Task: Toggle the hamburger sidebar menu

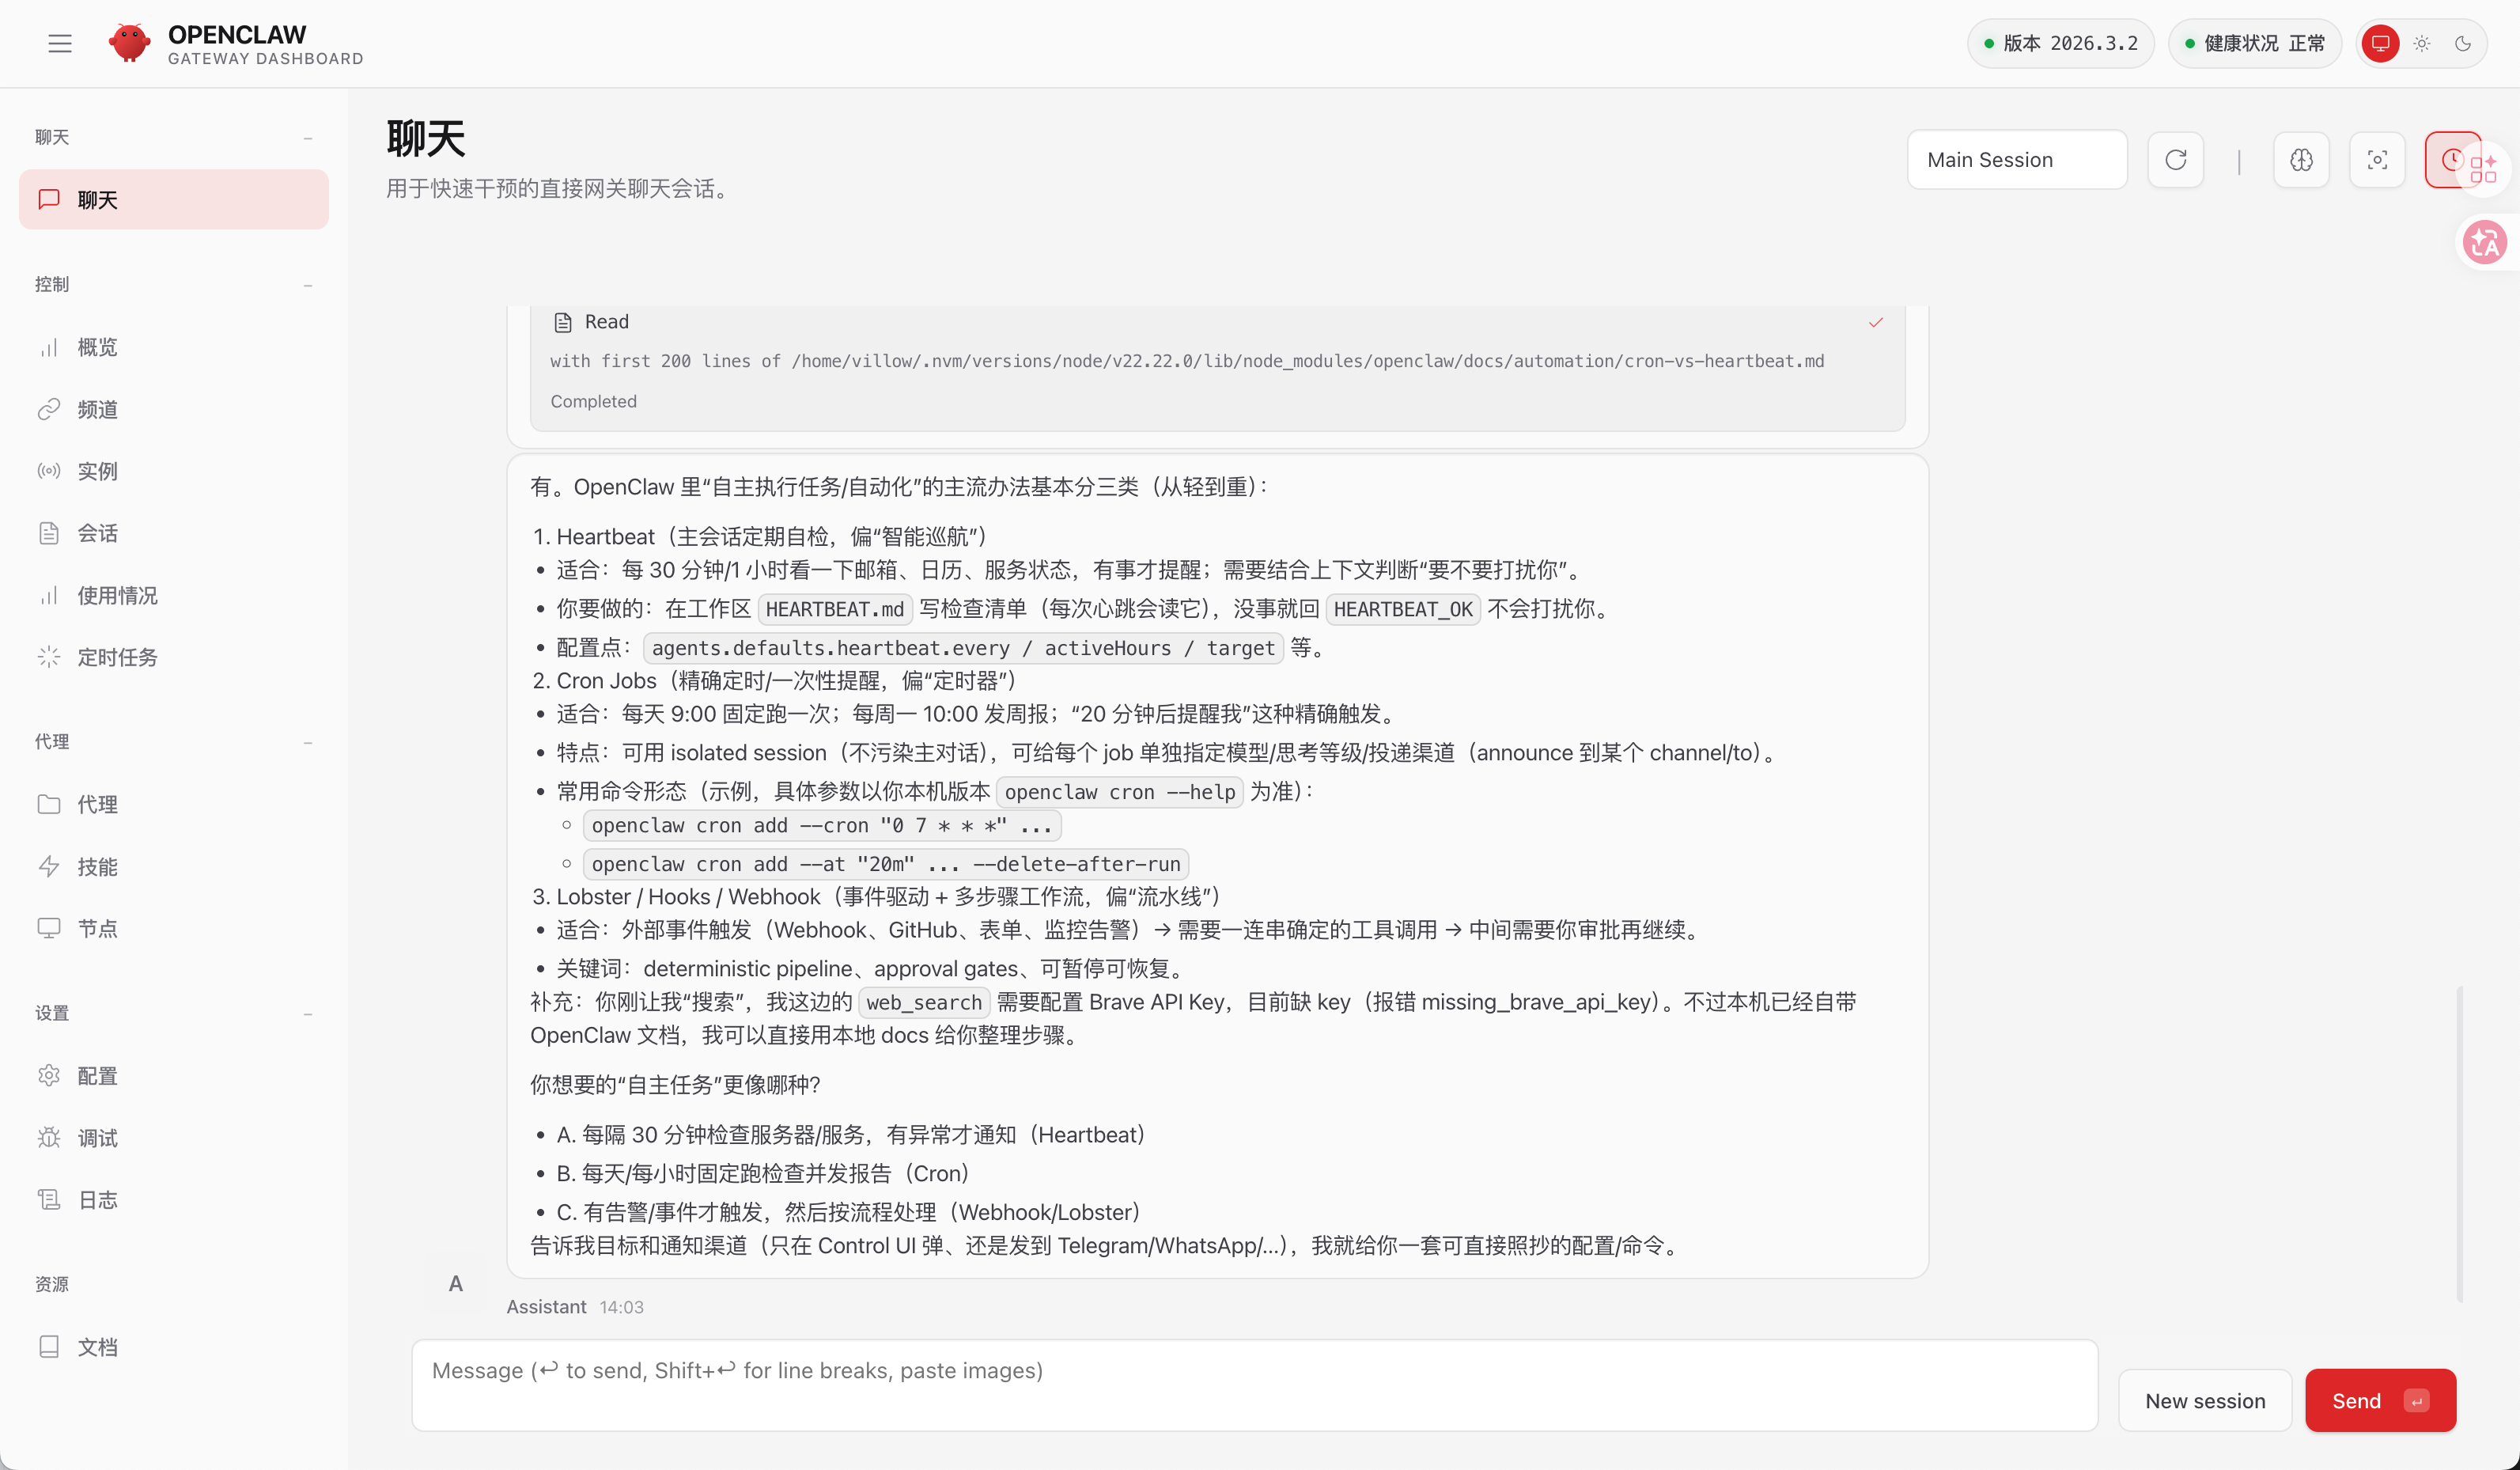Action: [x=60, y=43]
